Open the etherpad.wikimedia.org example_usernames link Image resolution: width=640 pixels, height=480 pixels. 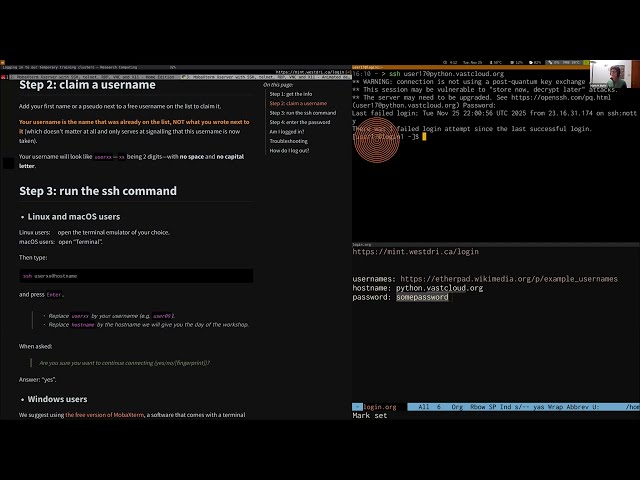[509, 279]
